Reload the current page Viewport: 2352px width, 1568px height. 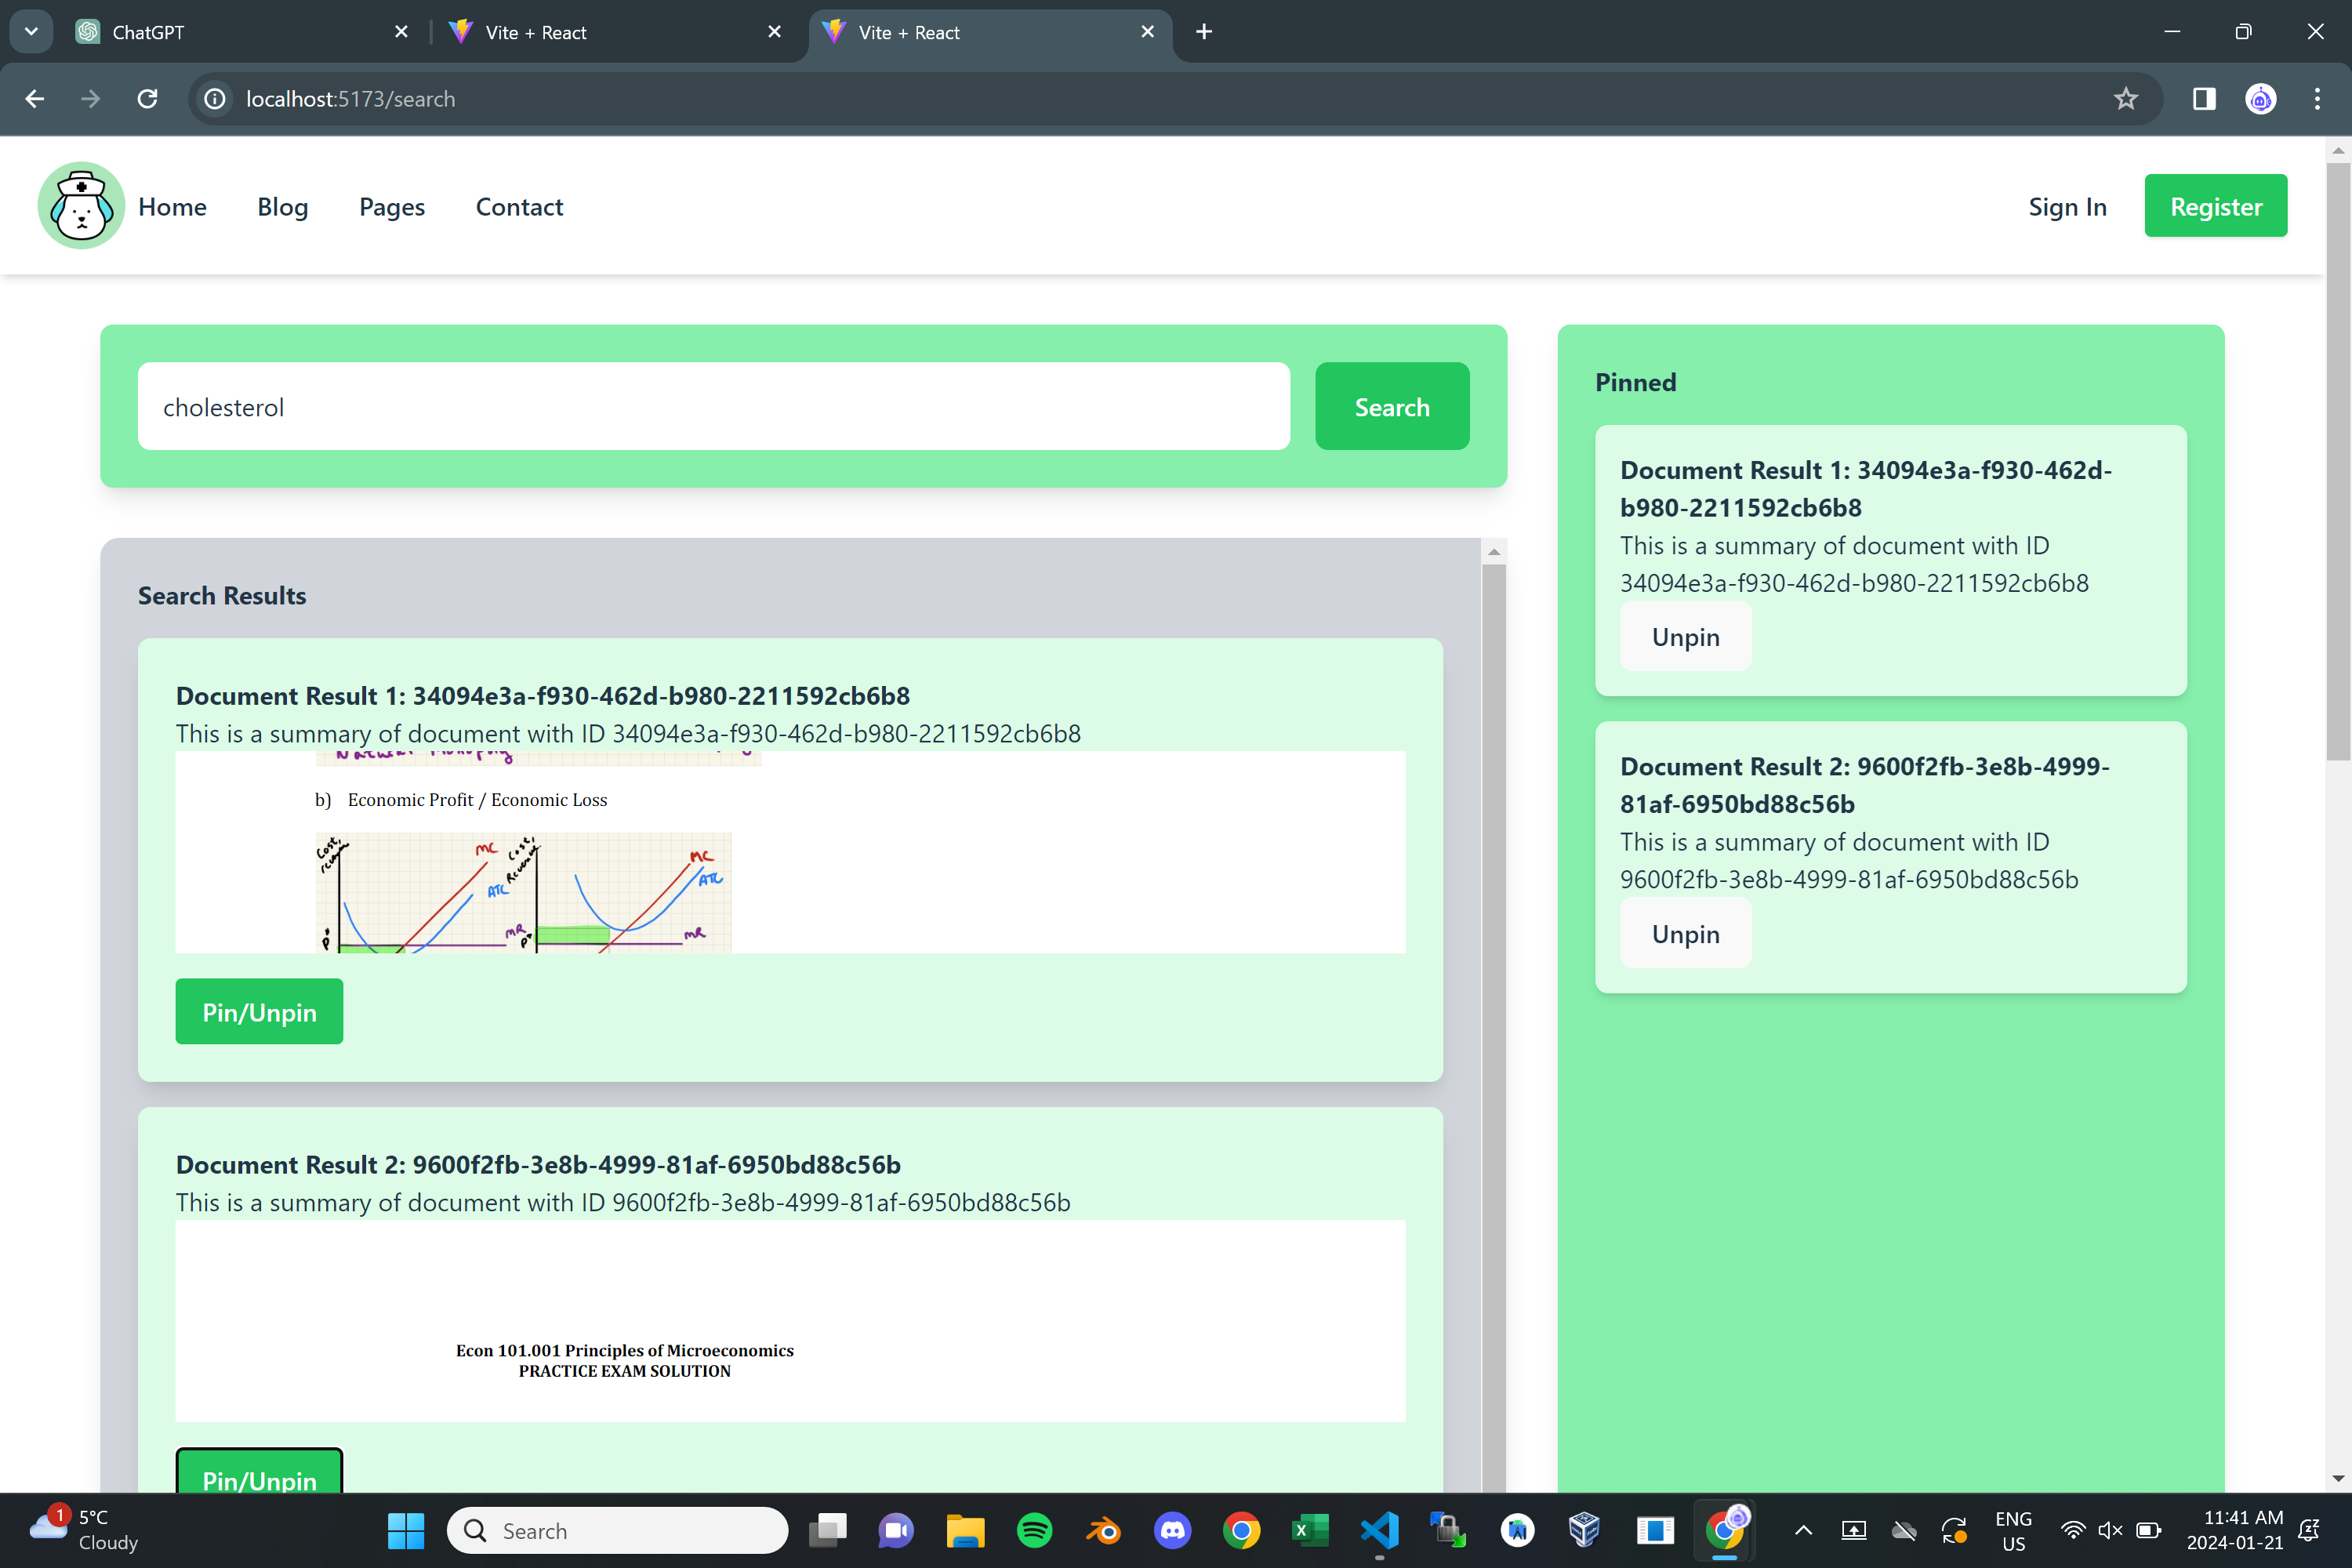click(x=147, y=99)
